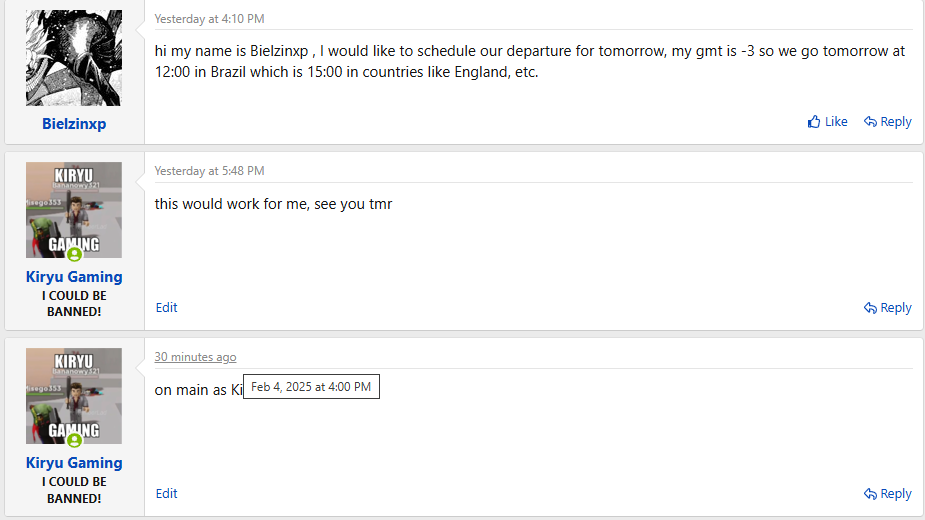Viewport: 925px width, 520px height.
Task: Click Like on the Bielzinxp post
Action: [828, 122]
